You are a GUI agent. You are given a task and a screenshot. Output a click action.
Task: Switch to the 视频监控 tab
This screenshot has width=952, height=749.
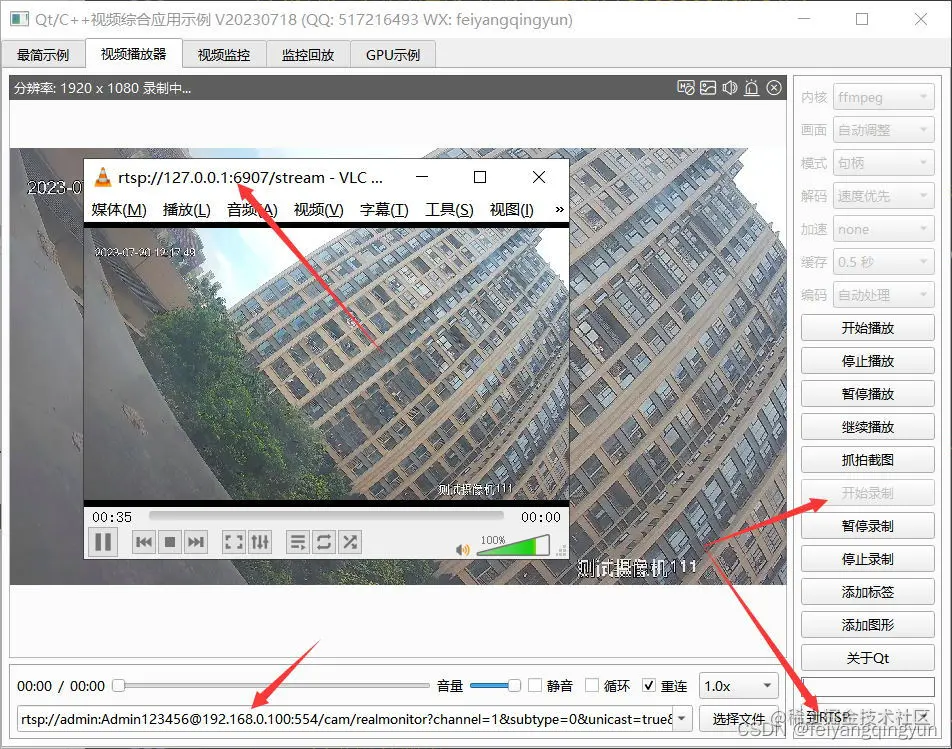click(223, 55)
